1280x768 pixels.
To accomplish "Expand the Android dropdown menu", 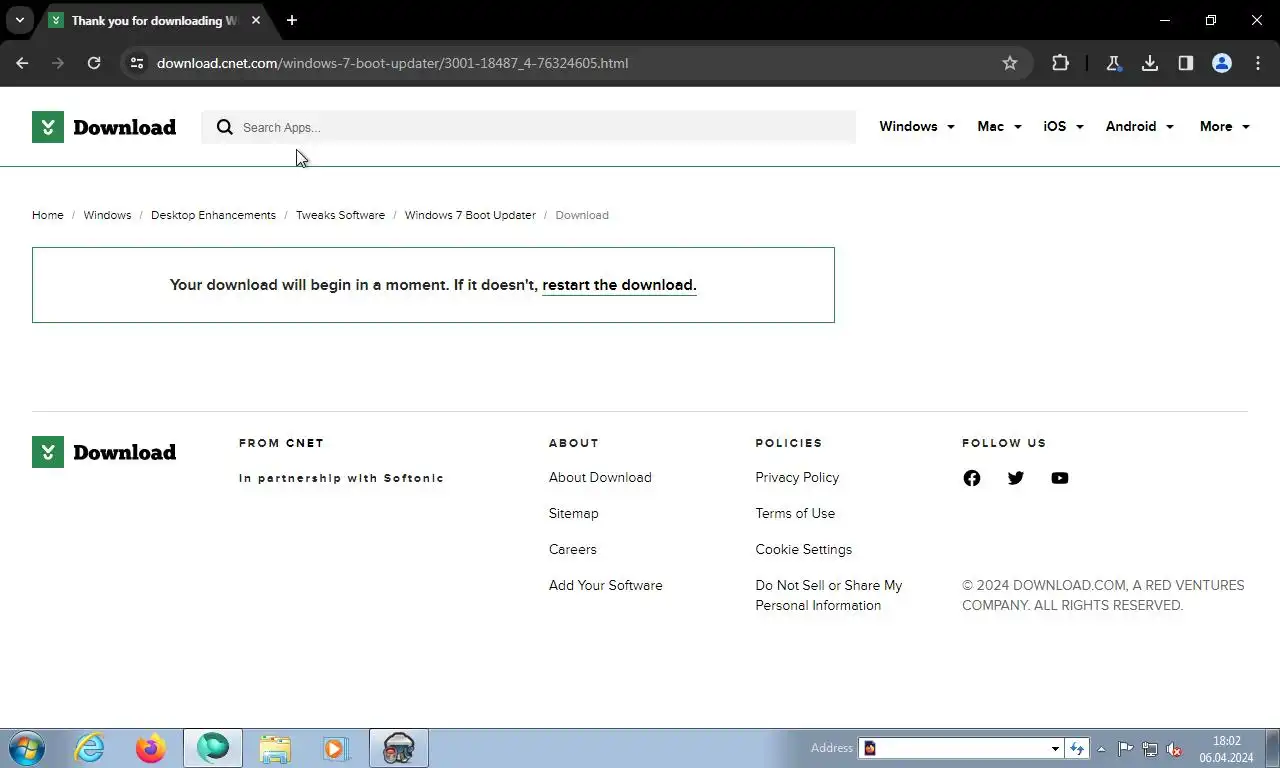I will 1139,126.
